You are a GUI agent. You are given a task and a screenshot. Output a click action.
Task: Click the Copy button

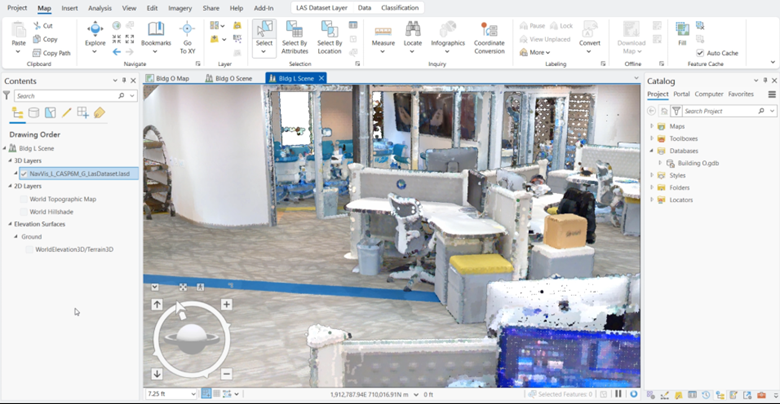point(45,39)
